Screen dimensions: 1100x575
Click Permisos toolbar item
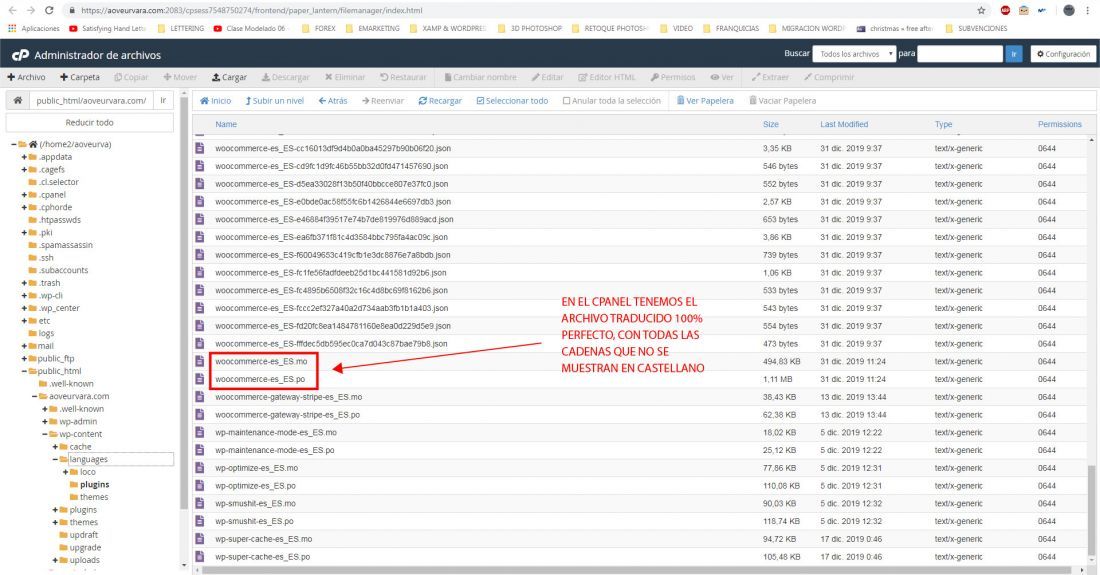pyautogui.click(x=673, y=77)
